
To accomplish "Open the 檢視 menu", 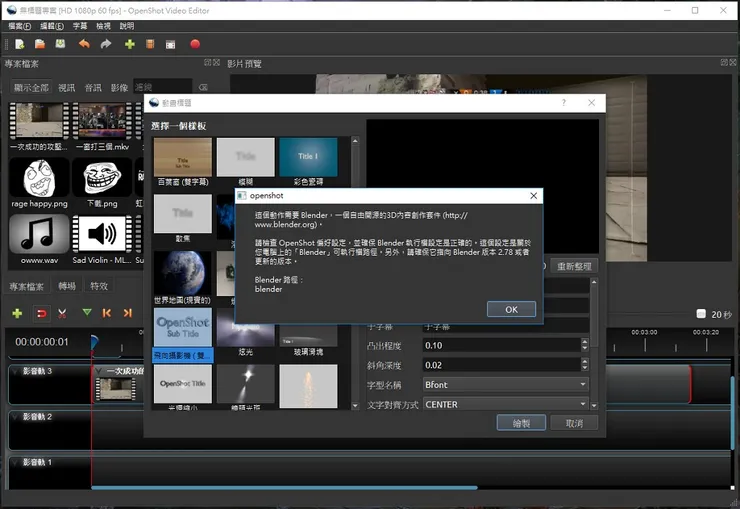I will coord(103,26).
